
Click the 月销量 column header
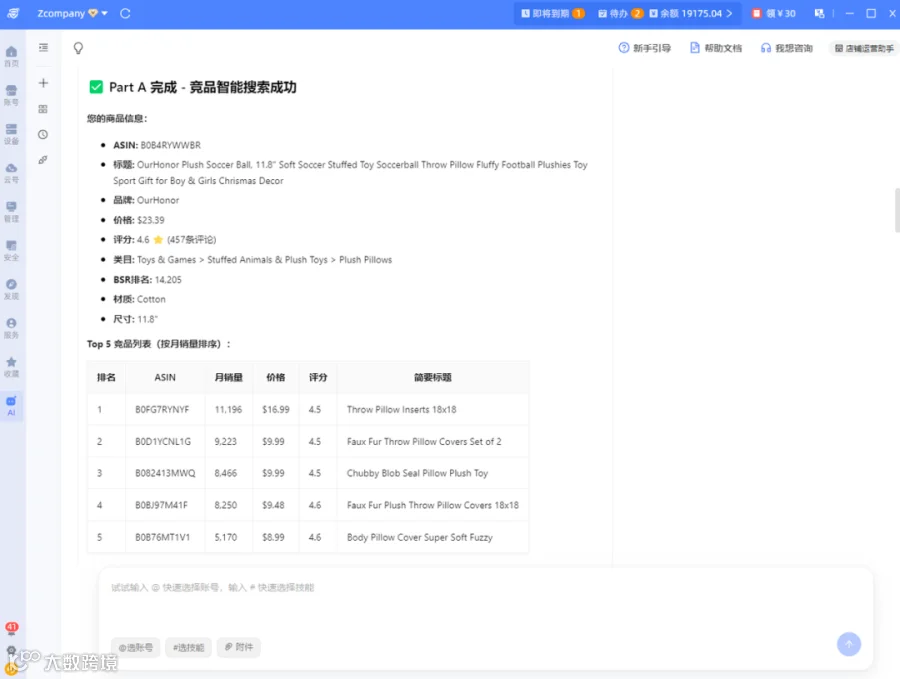click(228, 377)
